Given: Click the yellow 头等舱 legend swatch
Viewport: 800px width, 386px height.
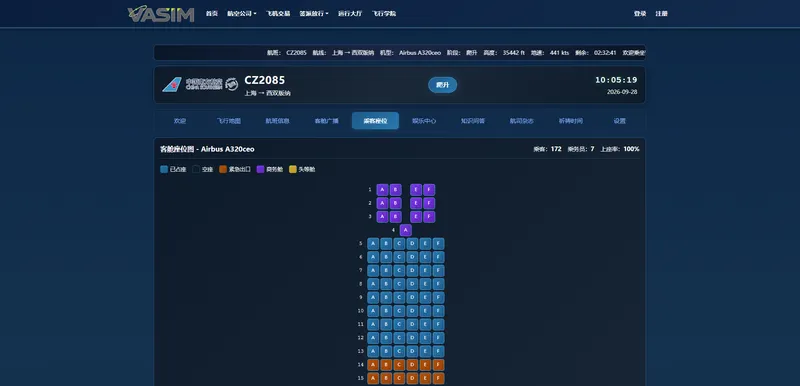Looking at the screenshot, I should (x=293, y=169).
